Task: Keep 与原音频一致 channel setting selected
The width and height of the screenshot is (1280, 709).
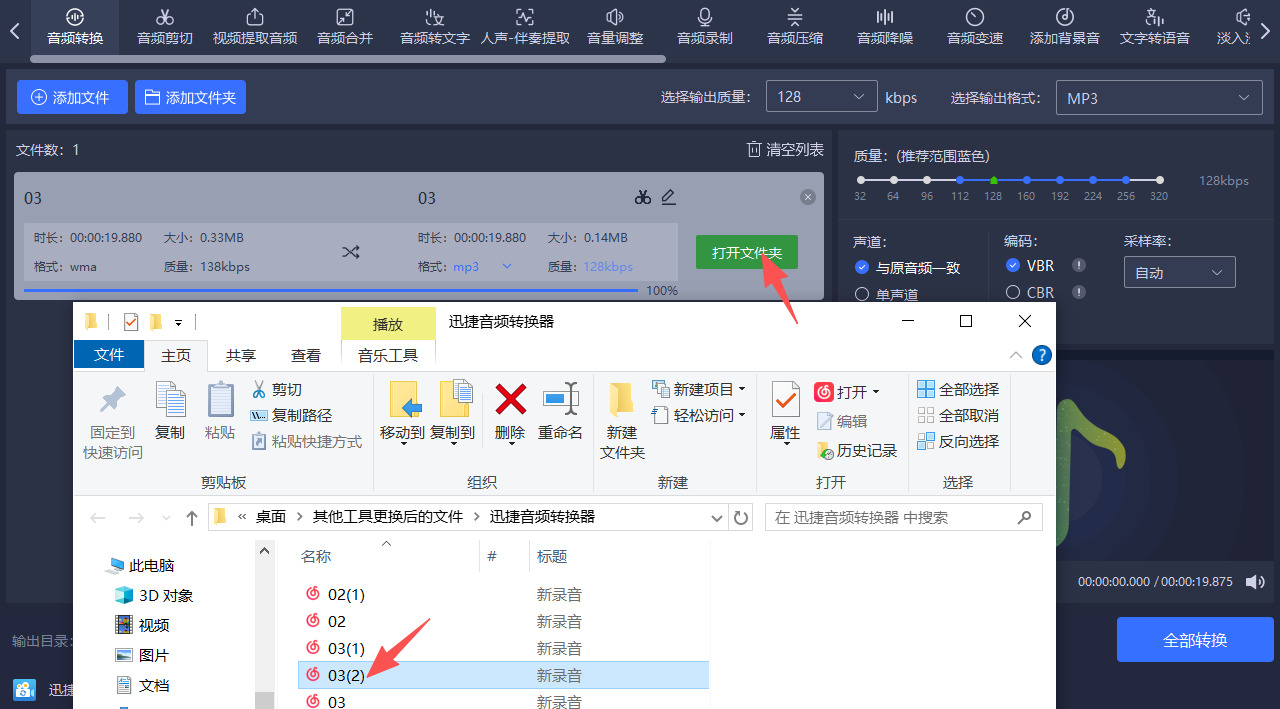Action: click(861, 265)
